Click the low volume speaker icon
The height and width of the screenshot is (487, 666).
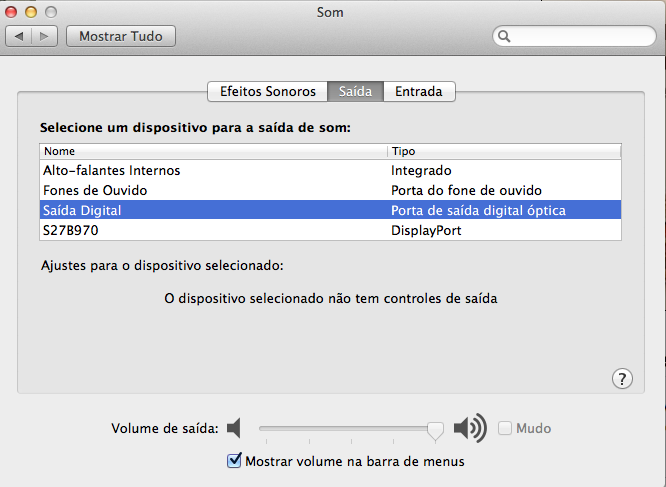point(234,429)
